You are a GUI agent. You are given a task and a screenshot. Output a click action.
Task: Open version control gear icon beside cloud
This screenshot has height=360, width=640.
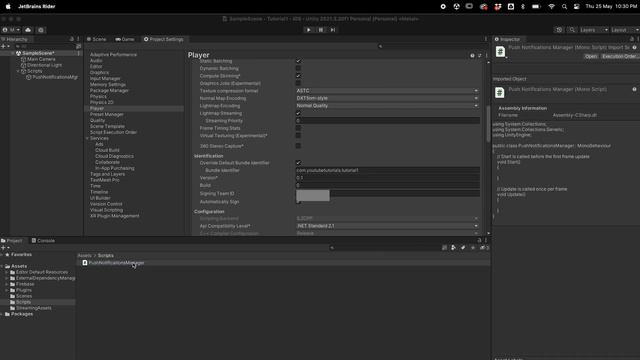click(41, 30)
